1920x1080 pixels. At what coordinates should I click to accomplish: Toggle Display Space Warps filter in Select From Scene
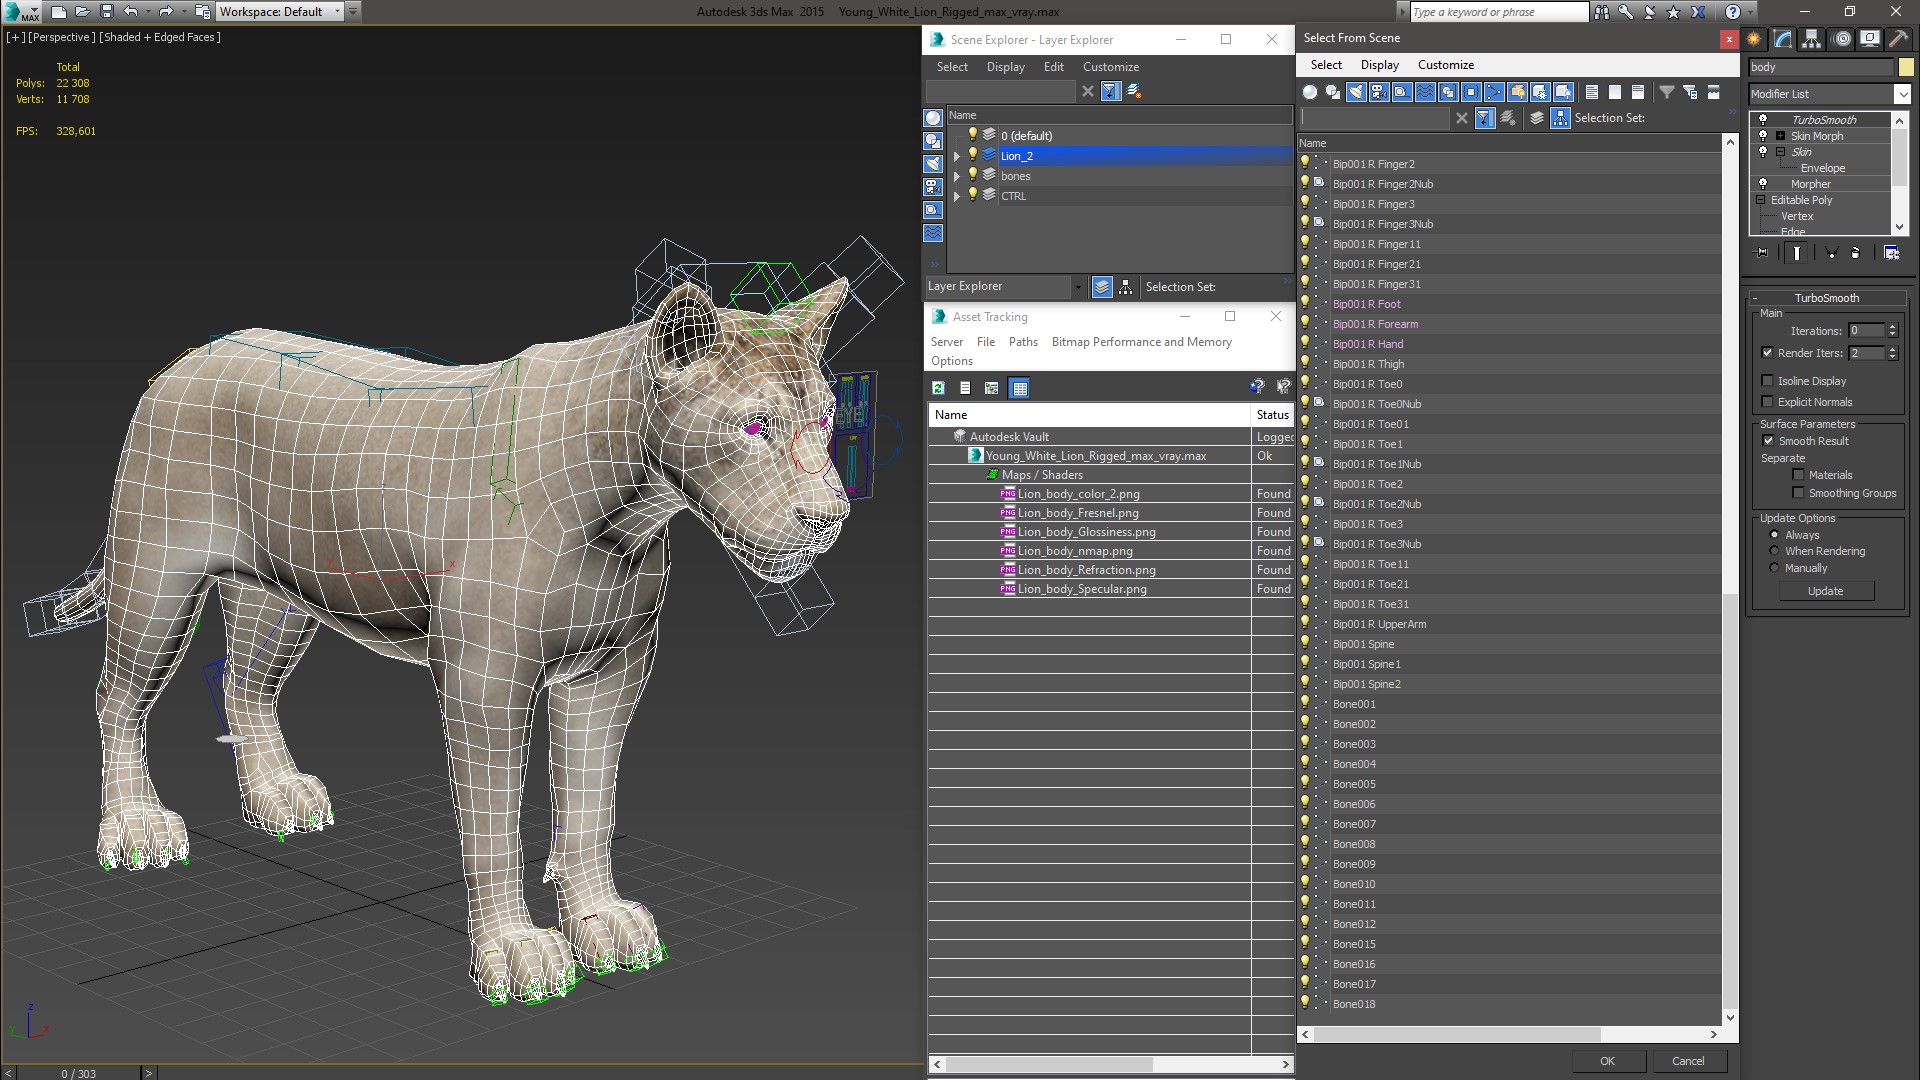point(1425,92)
